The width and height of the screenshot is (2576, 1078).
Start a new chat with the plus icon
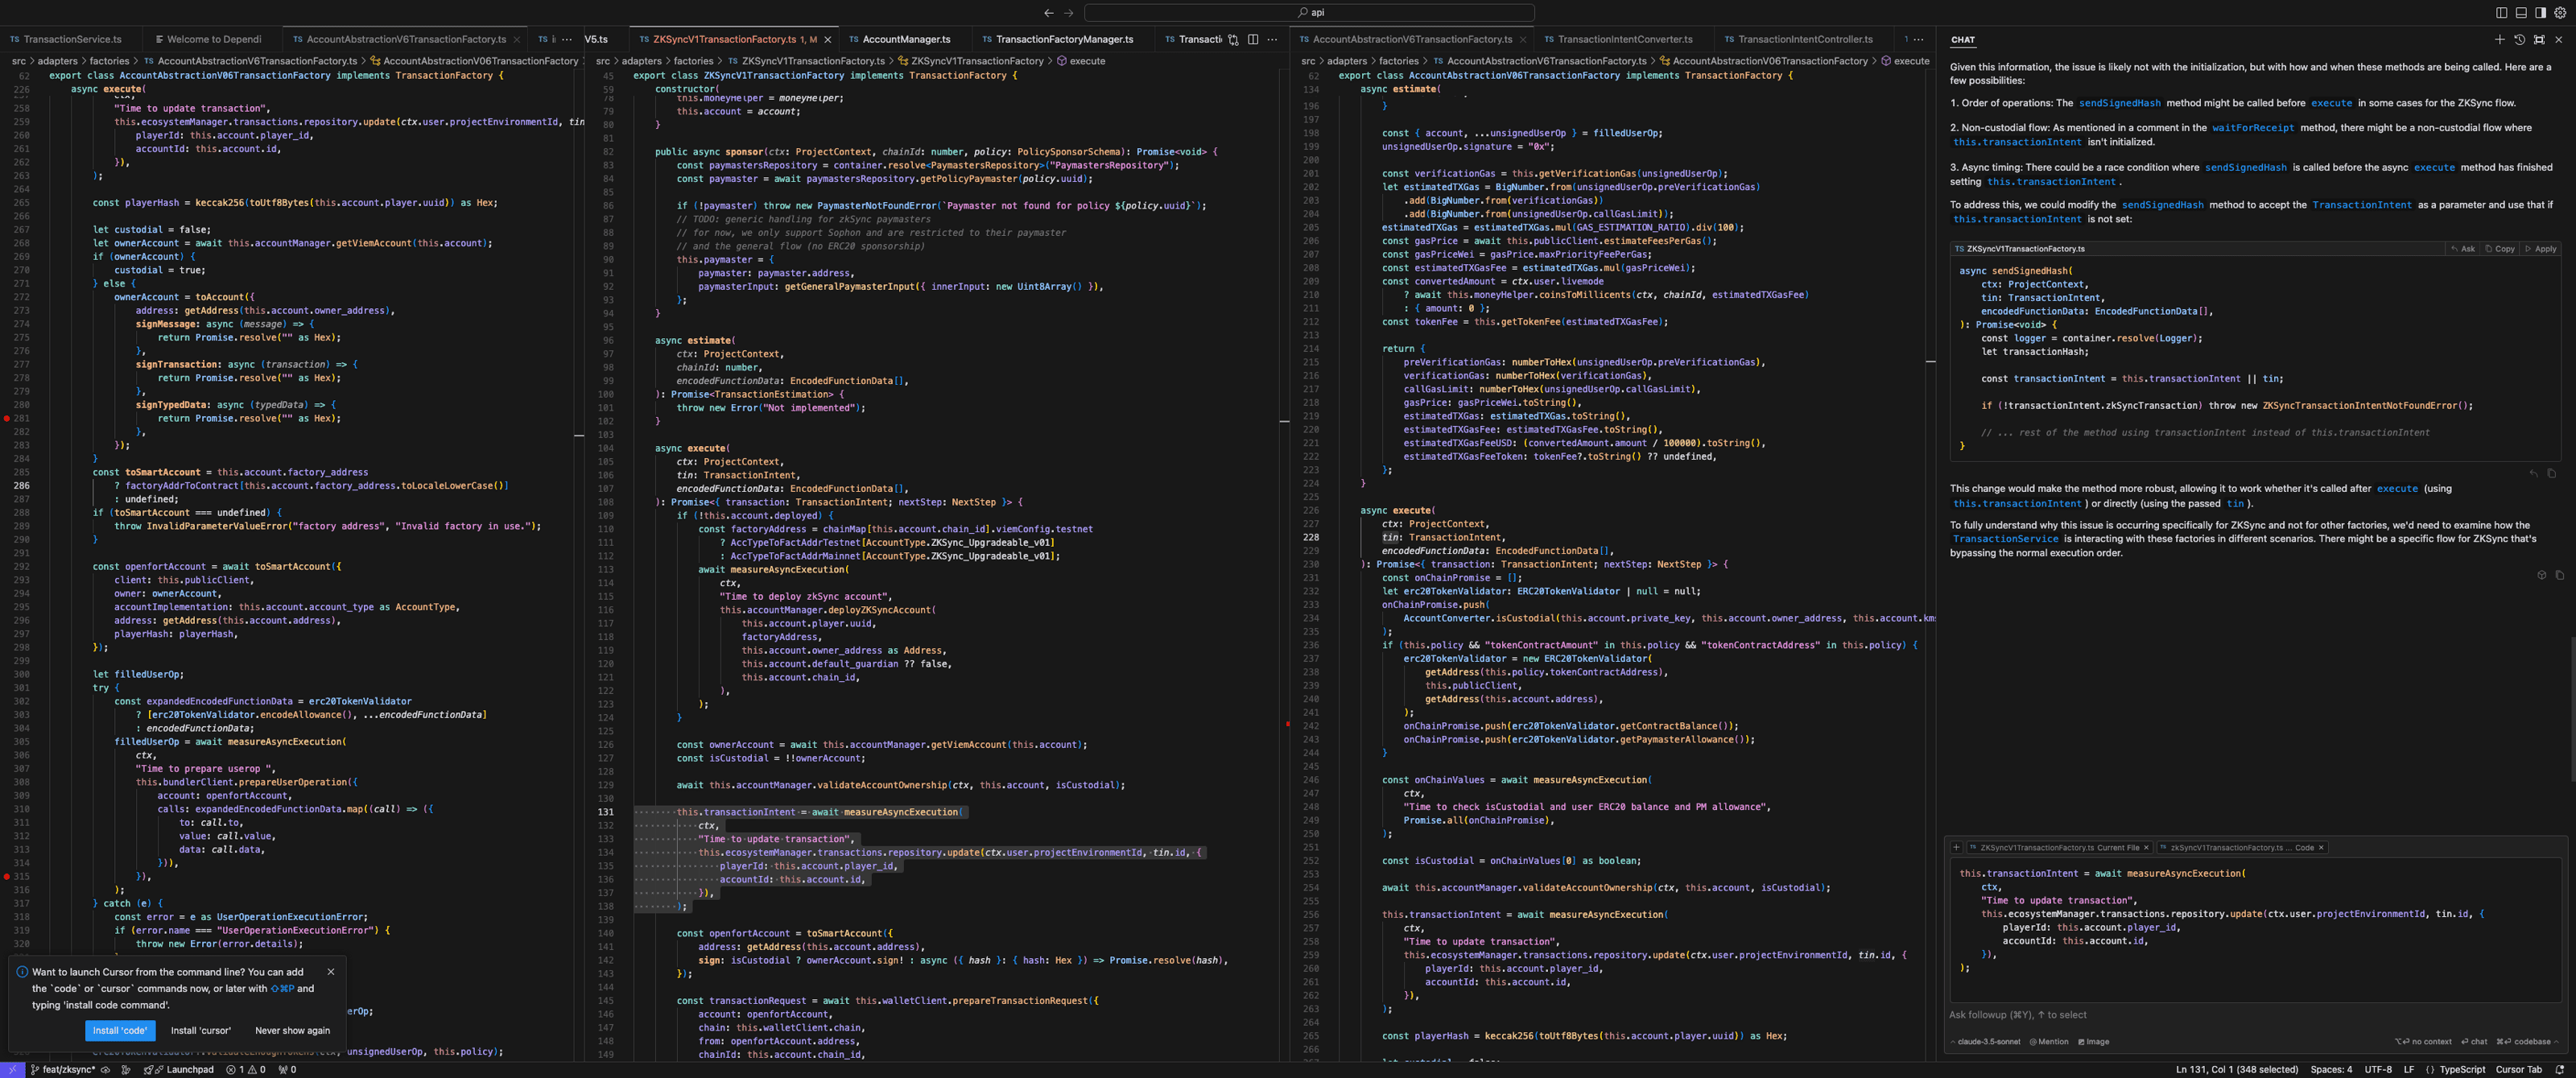coord(2500,39)
